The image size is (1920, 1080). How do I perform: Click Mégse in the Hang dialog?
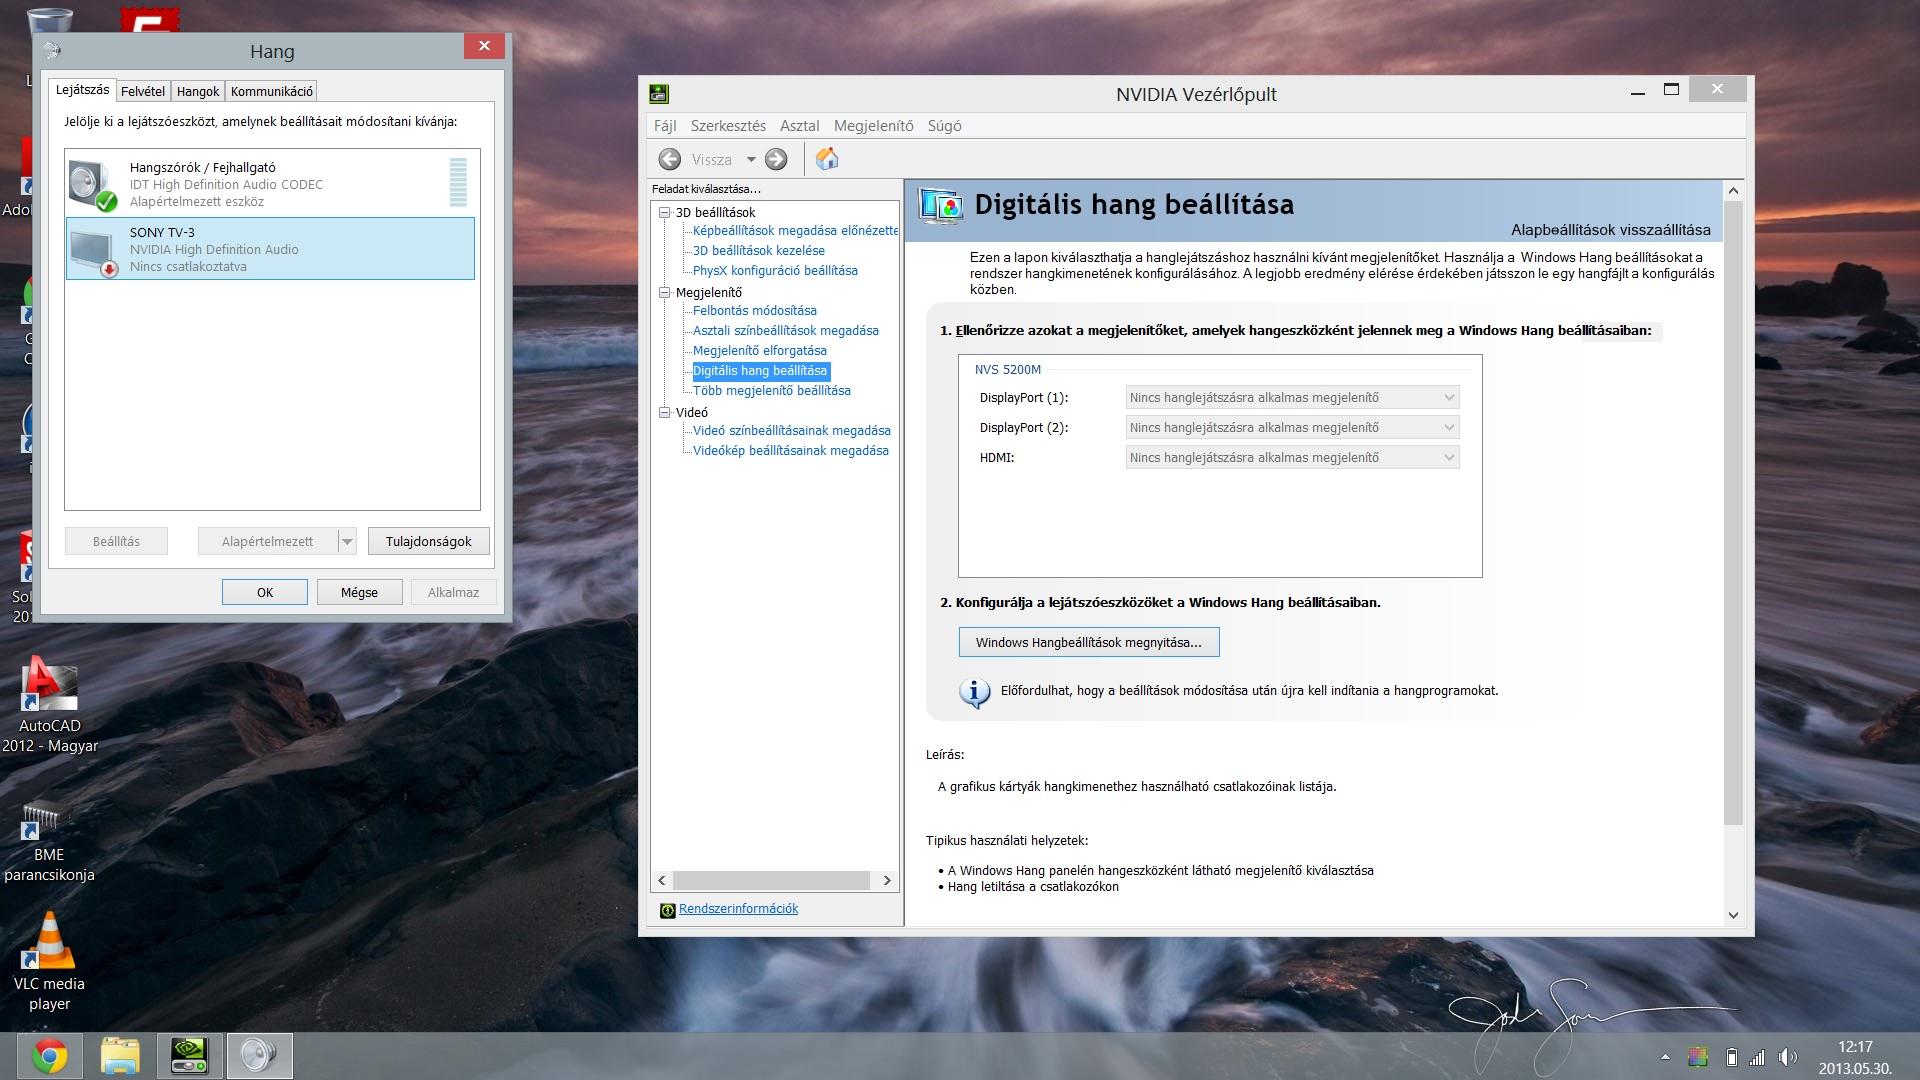[359, 592]
